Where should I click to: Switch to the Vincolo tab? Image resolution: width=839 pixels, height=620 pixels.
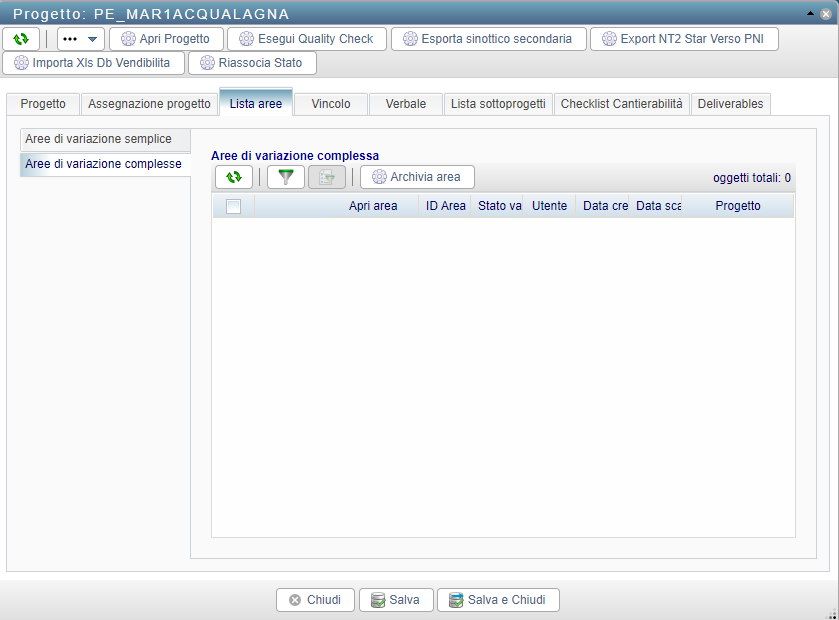tap(331, 104)
